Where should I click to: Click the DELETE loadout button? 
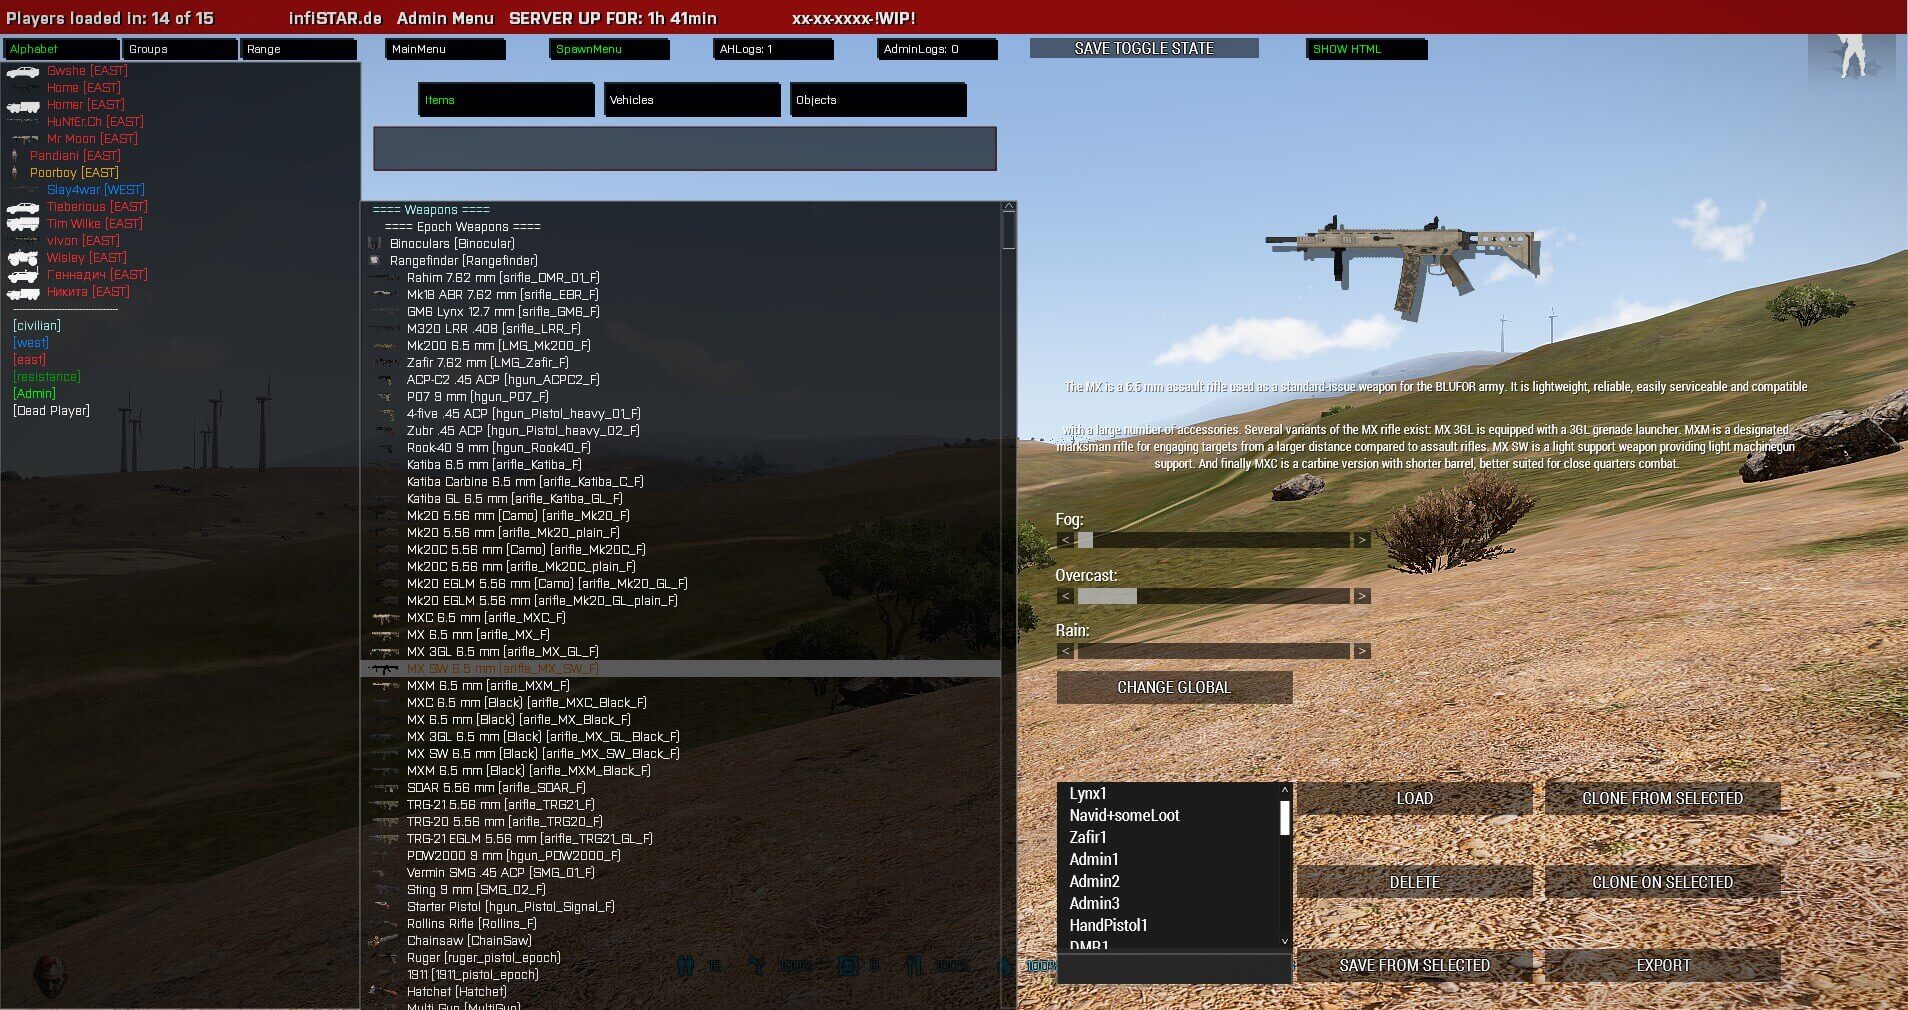[x=1414, y=883]
